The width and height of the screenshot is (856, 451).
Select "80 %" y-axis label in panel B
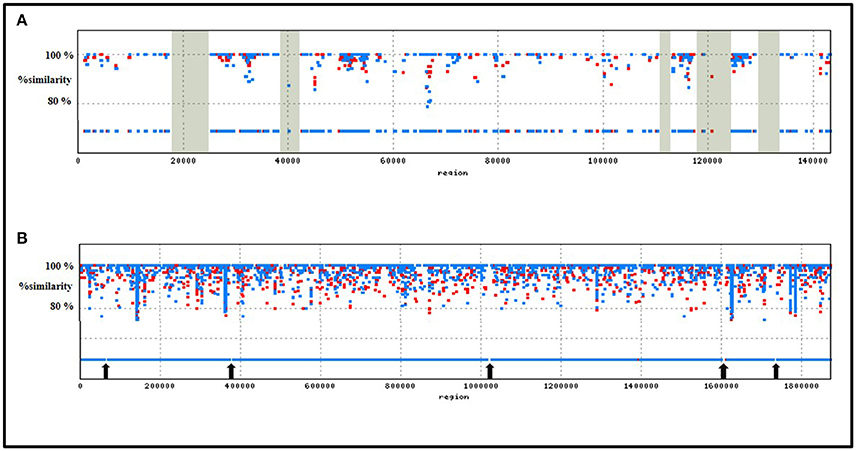pos(62,306)
